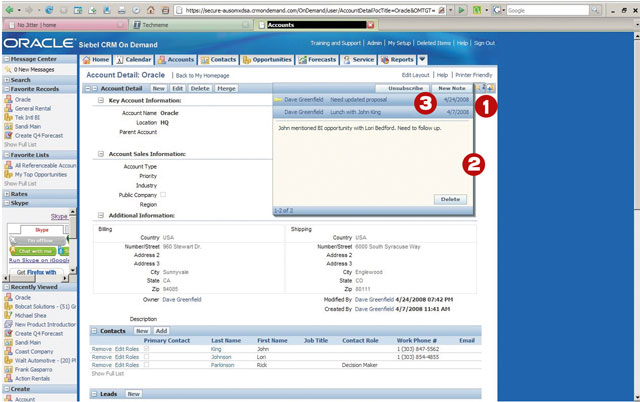Click the My Top Opportunities list icon
The image size is (640, 402).
[x=8, y=174]
